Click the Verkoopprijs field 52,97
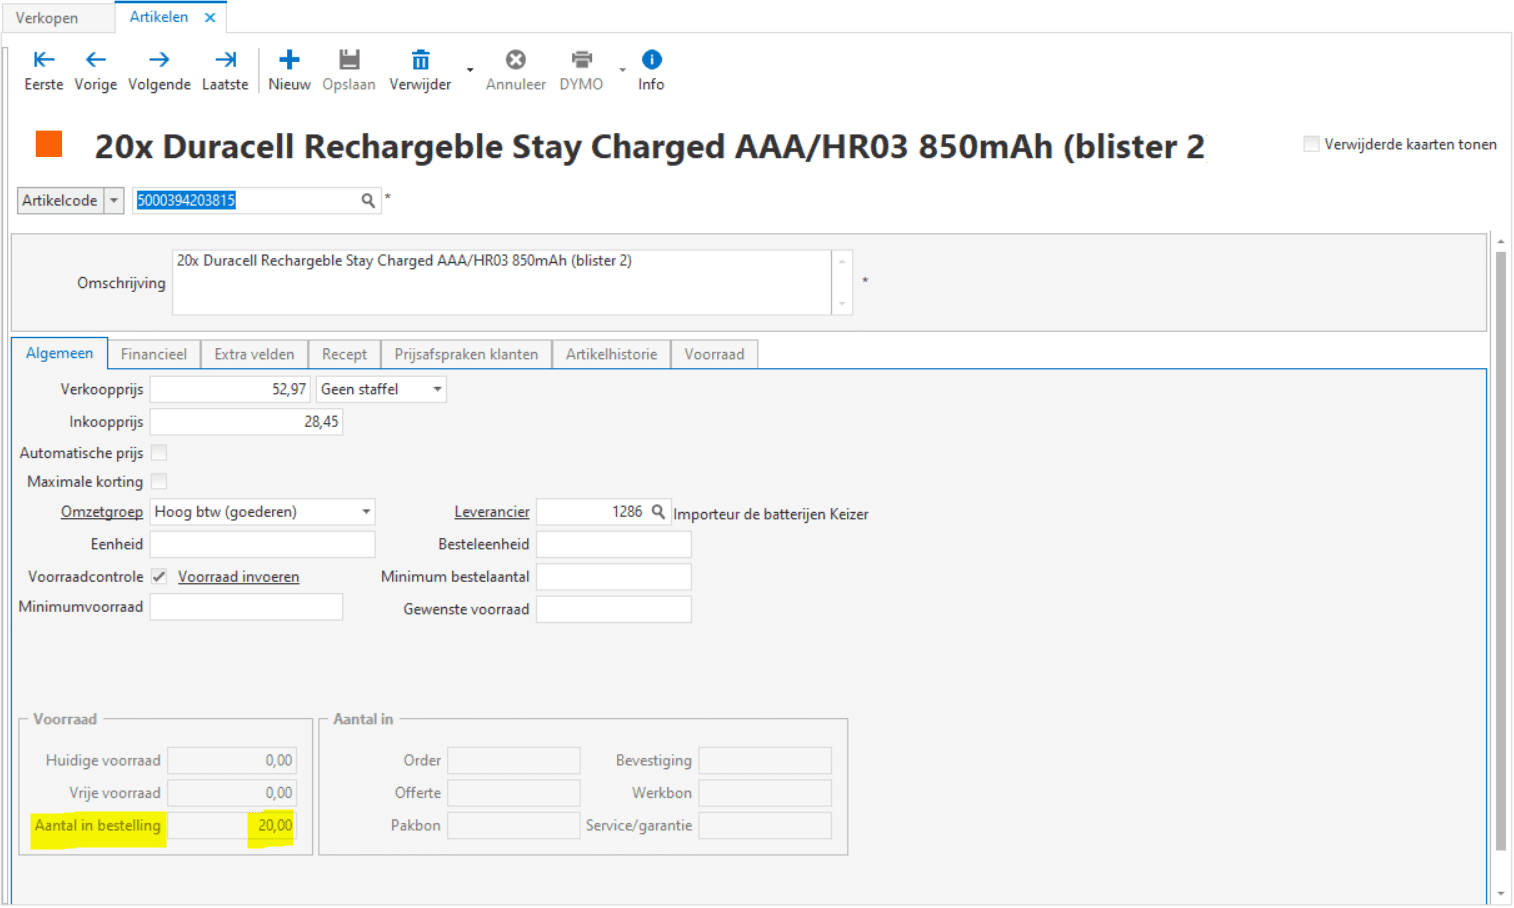Image resolution: width=1514 pixels, height=908 pixels. 230,389
